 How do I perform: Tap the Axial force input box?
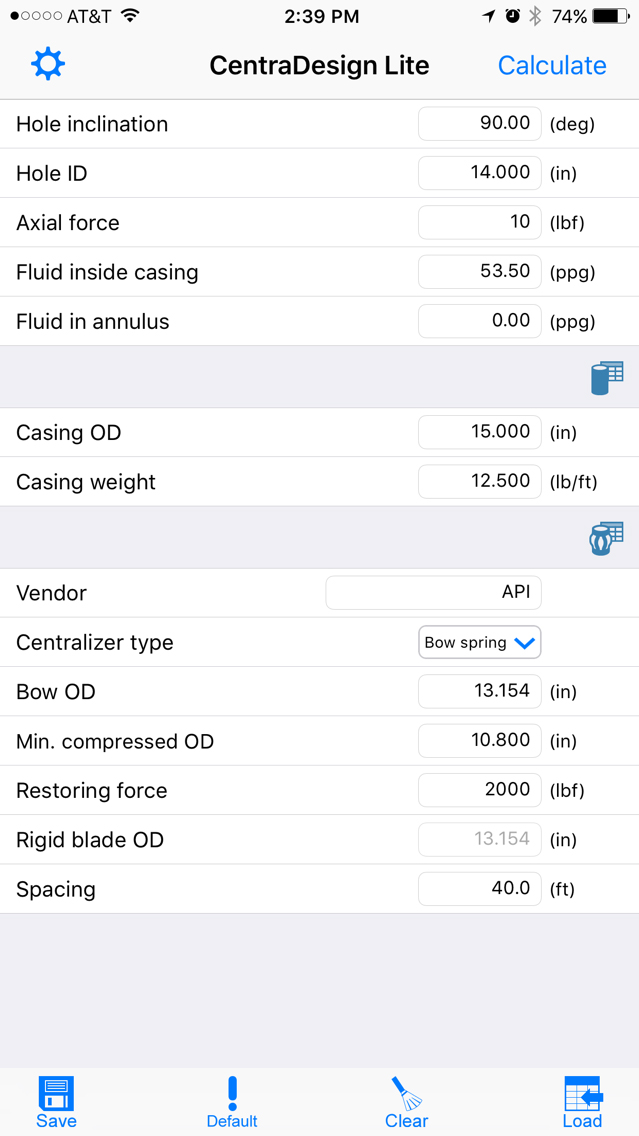point(480,222)
